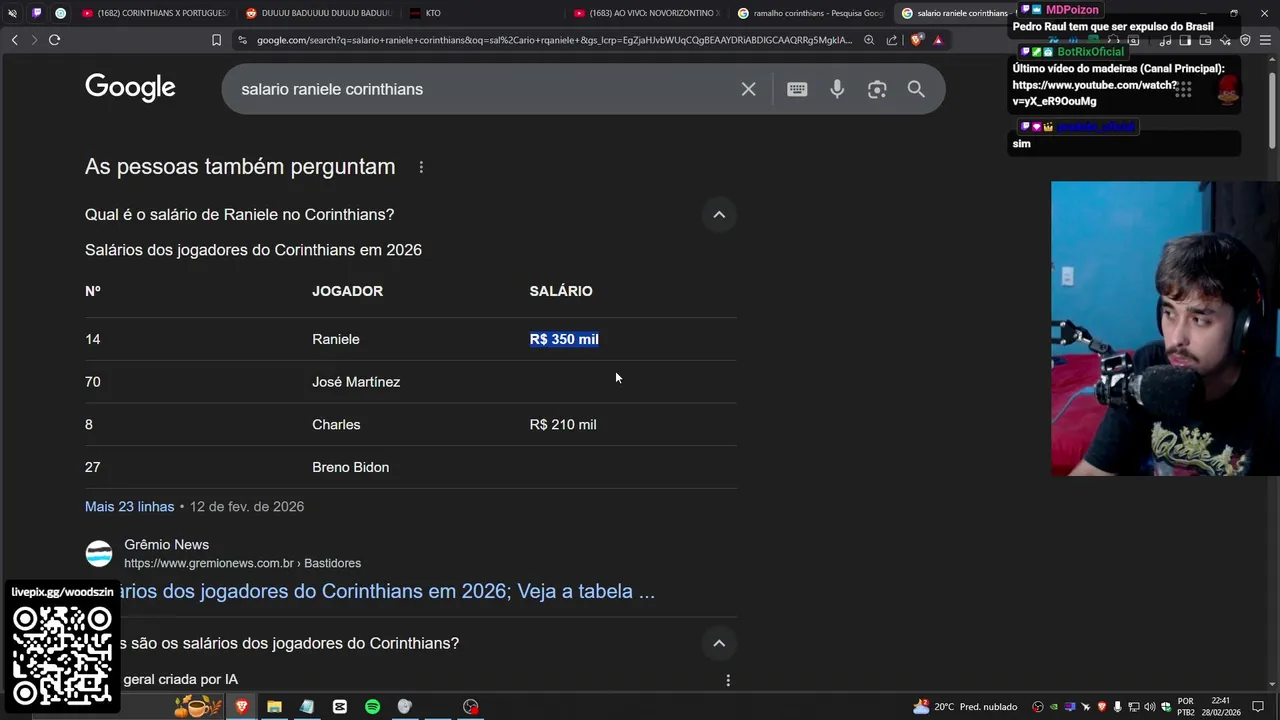This screenshot has height=720, width=1280.
Task: Click the Grêmio News site favicon
Action: 99,554
